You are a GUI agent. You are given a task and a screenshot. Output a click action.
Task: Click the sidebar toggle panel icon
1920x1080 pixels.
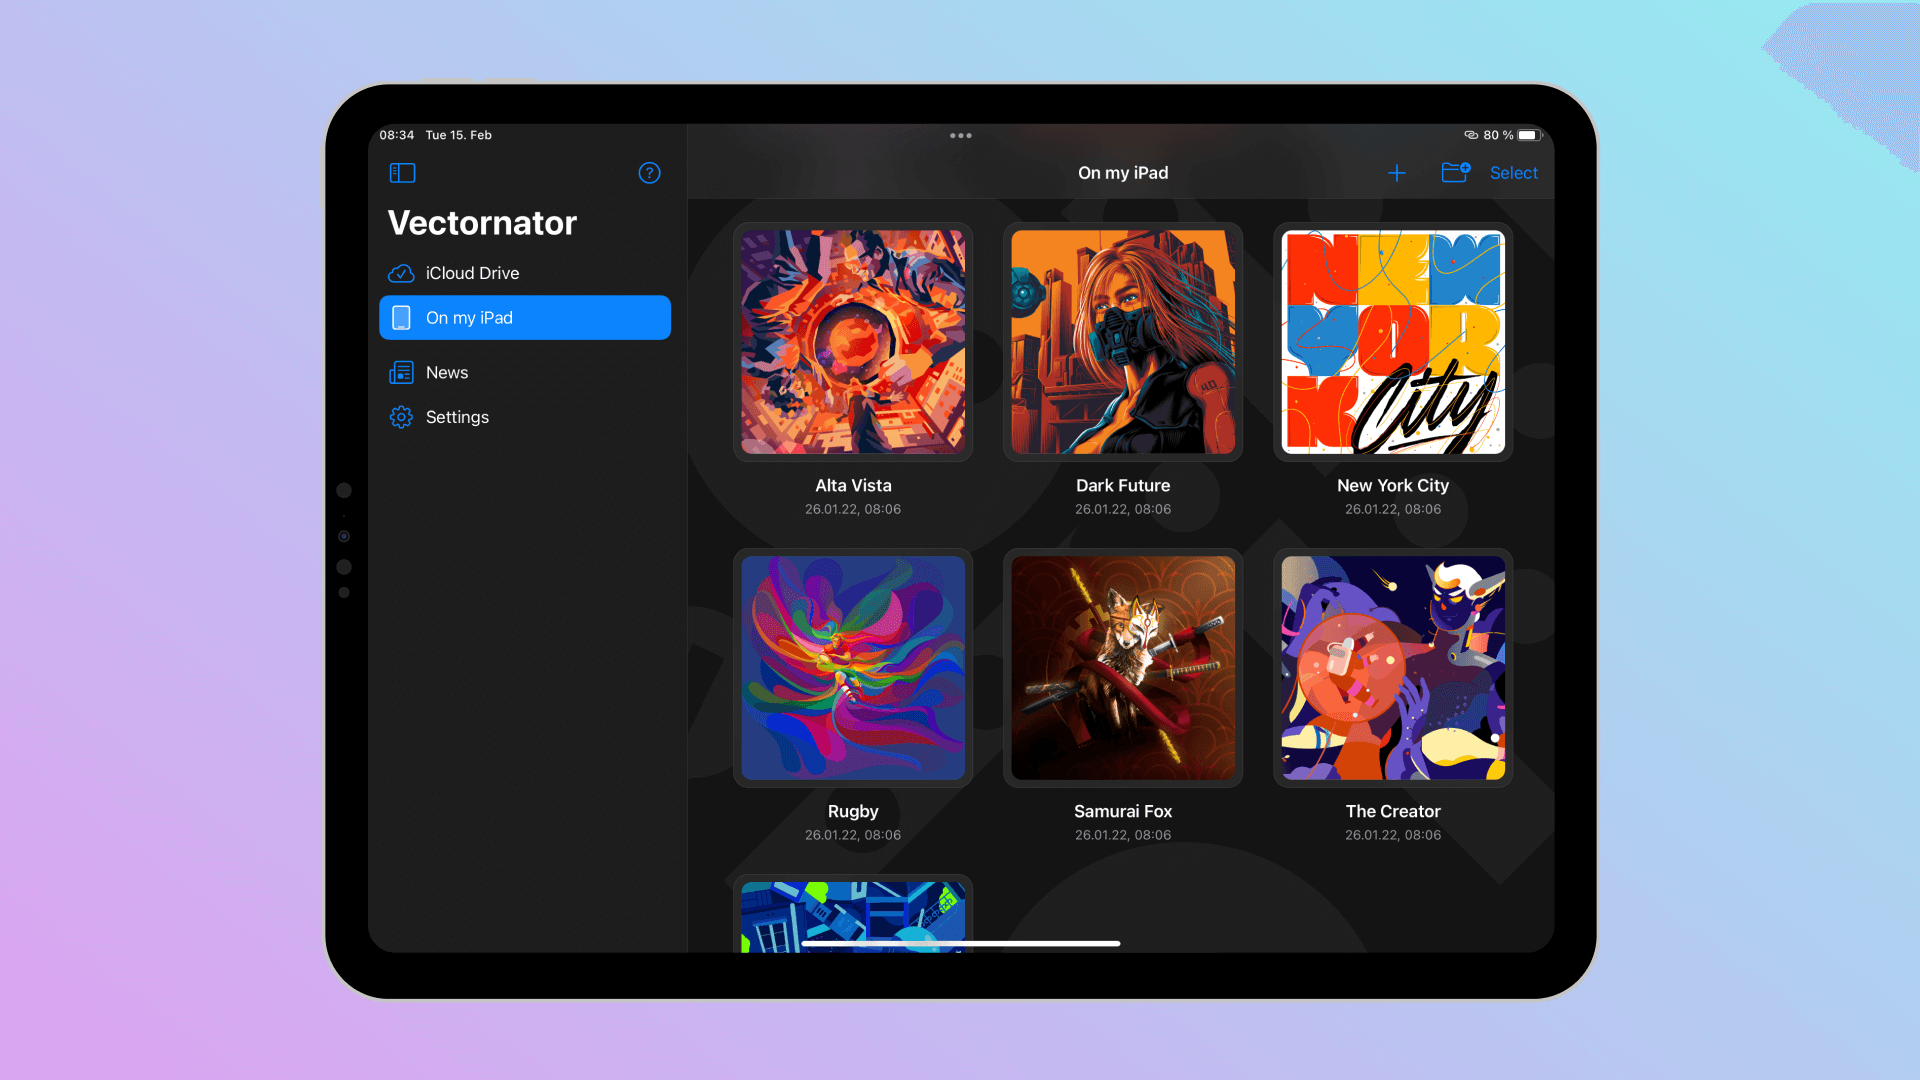(402, 173)
